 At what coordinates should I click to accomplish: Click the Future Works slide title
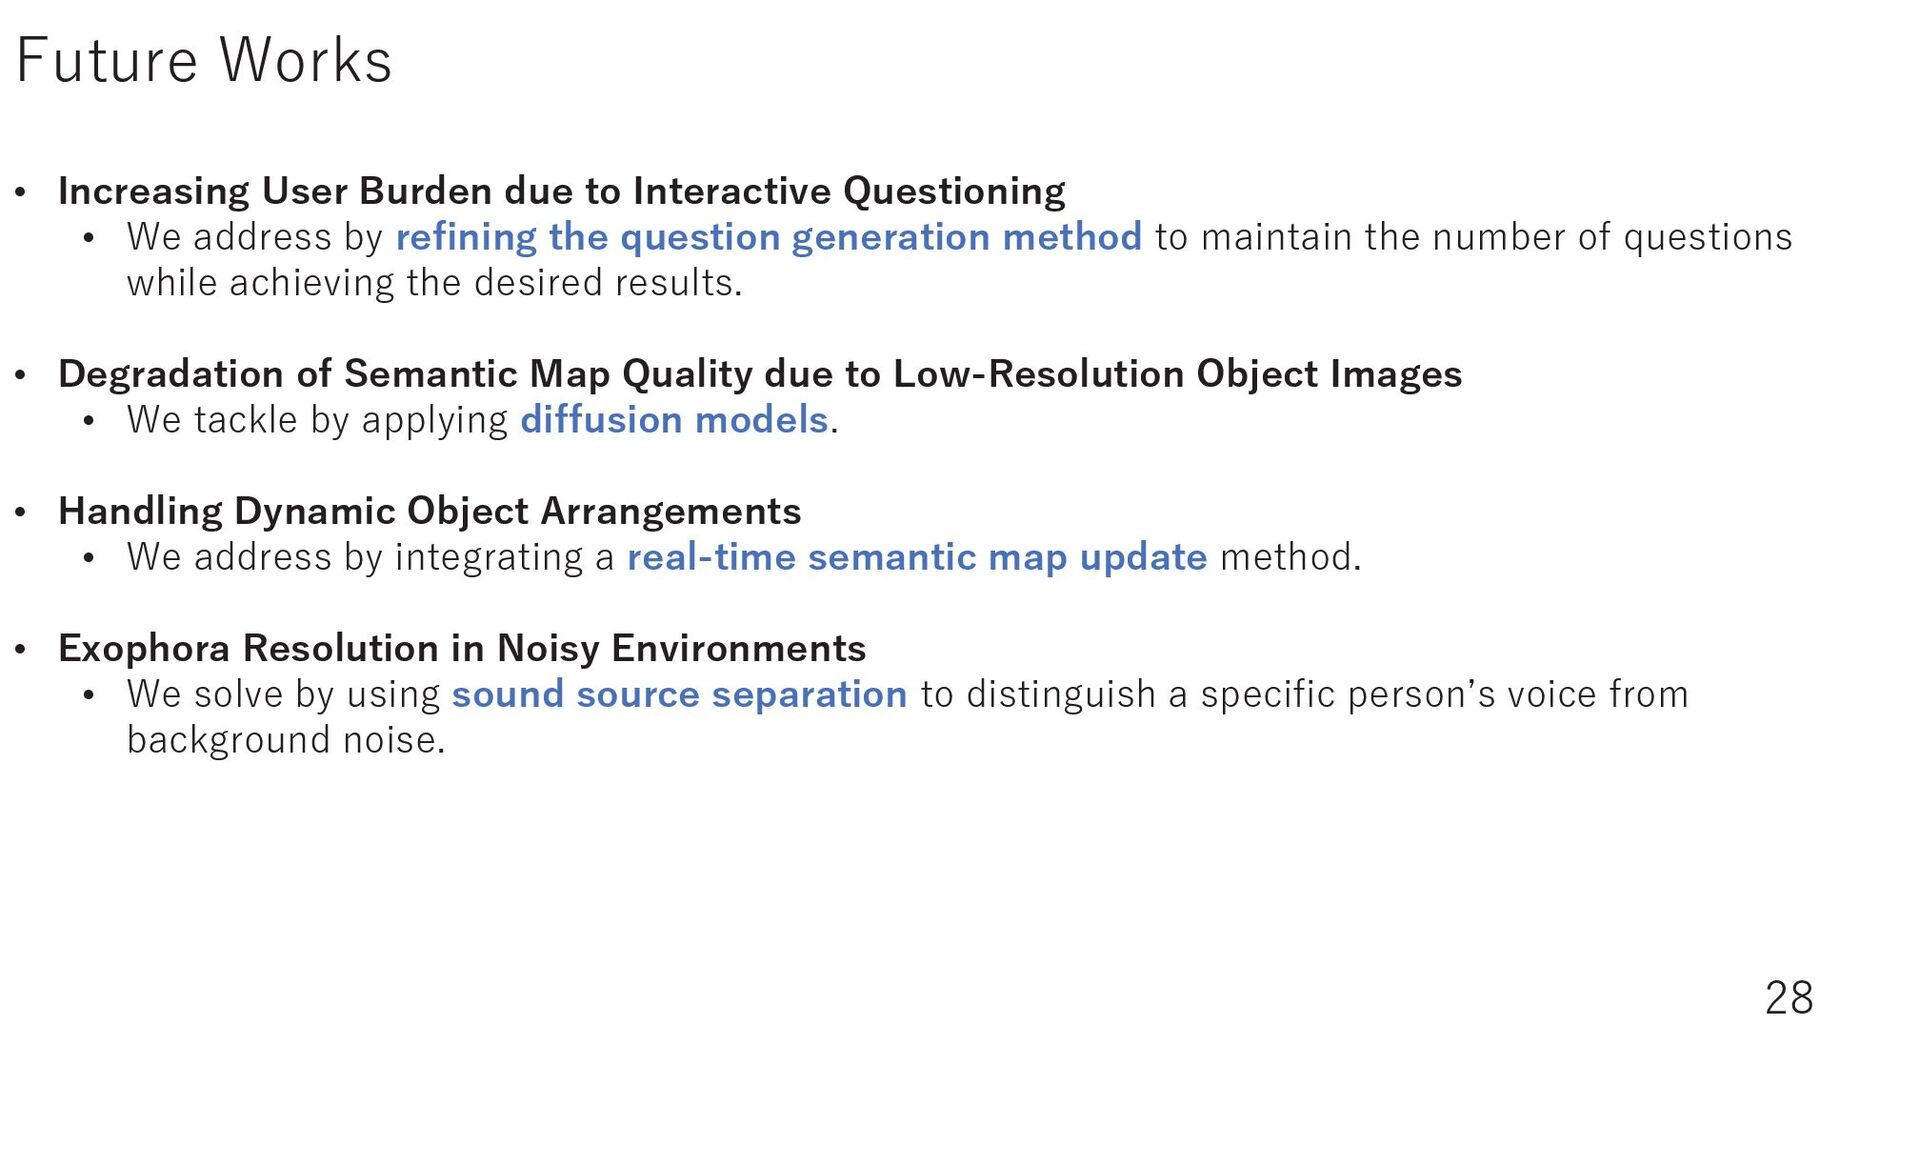[x=204, y=60]
